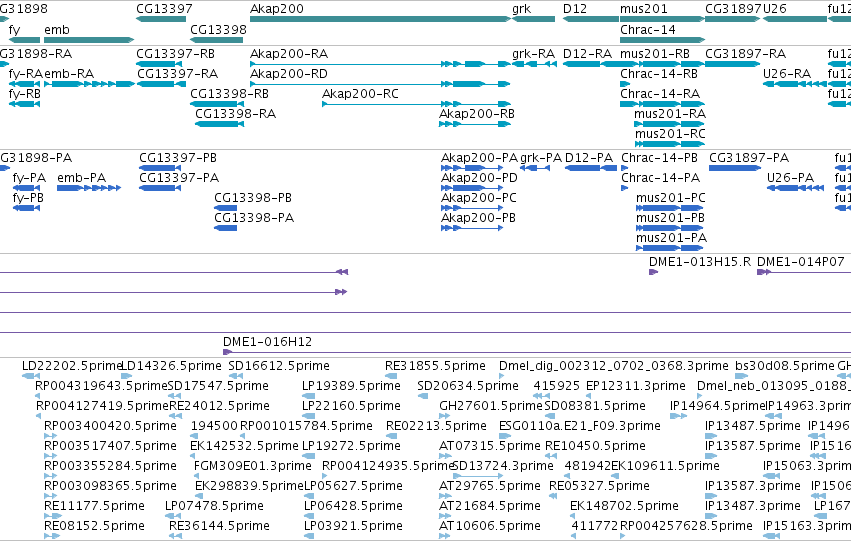Click EST RE31855.5prime label
Screen dimensions: 851x541
pos(435,366)
